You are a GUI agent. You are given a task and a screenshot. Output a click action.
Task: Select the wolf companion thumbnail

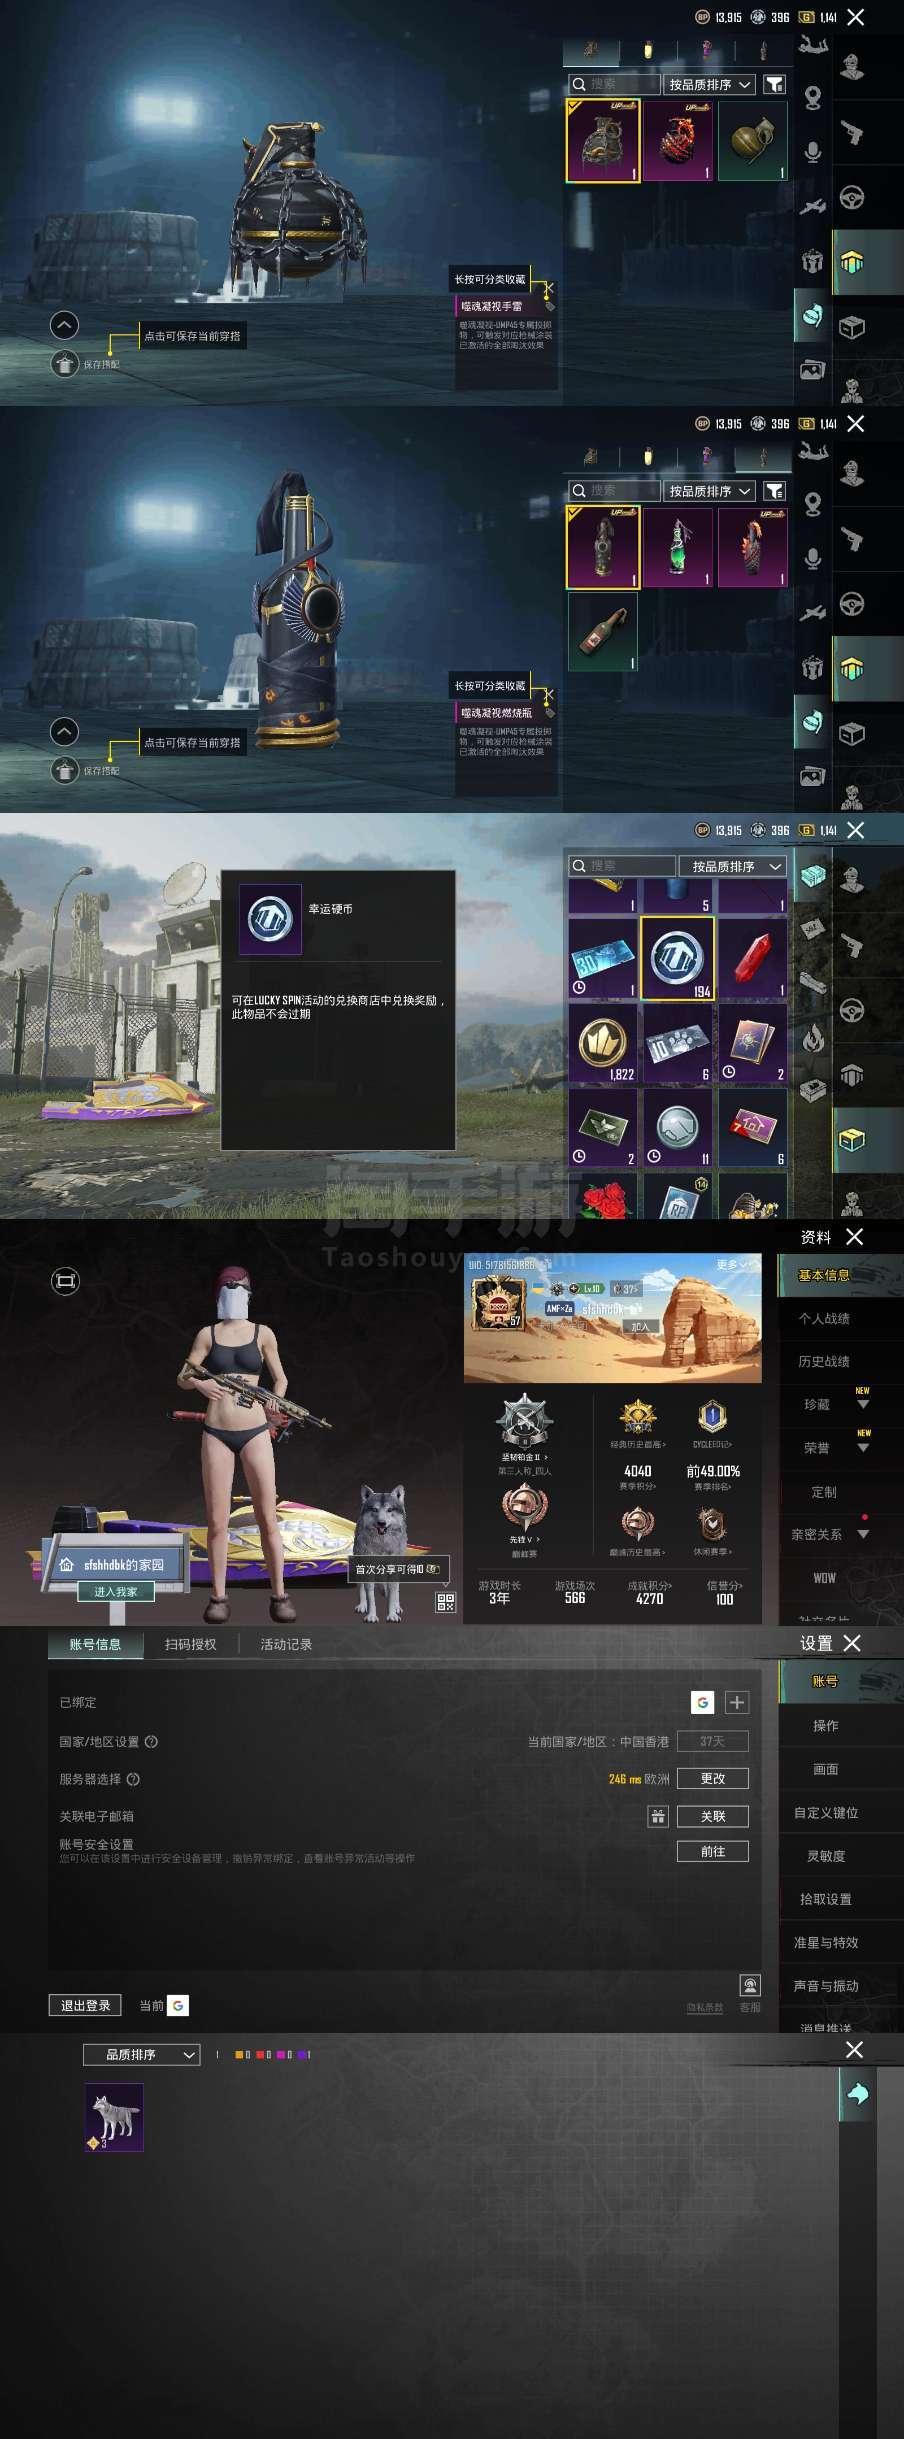[x=114, y=2116]
